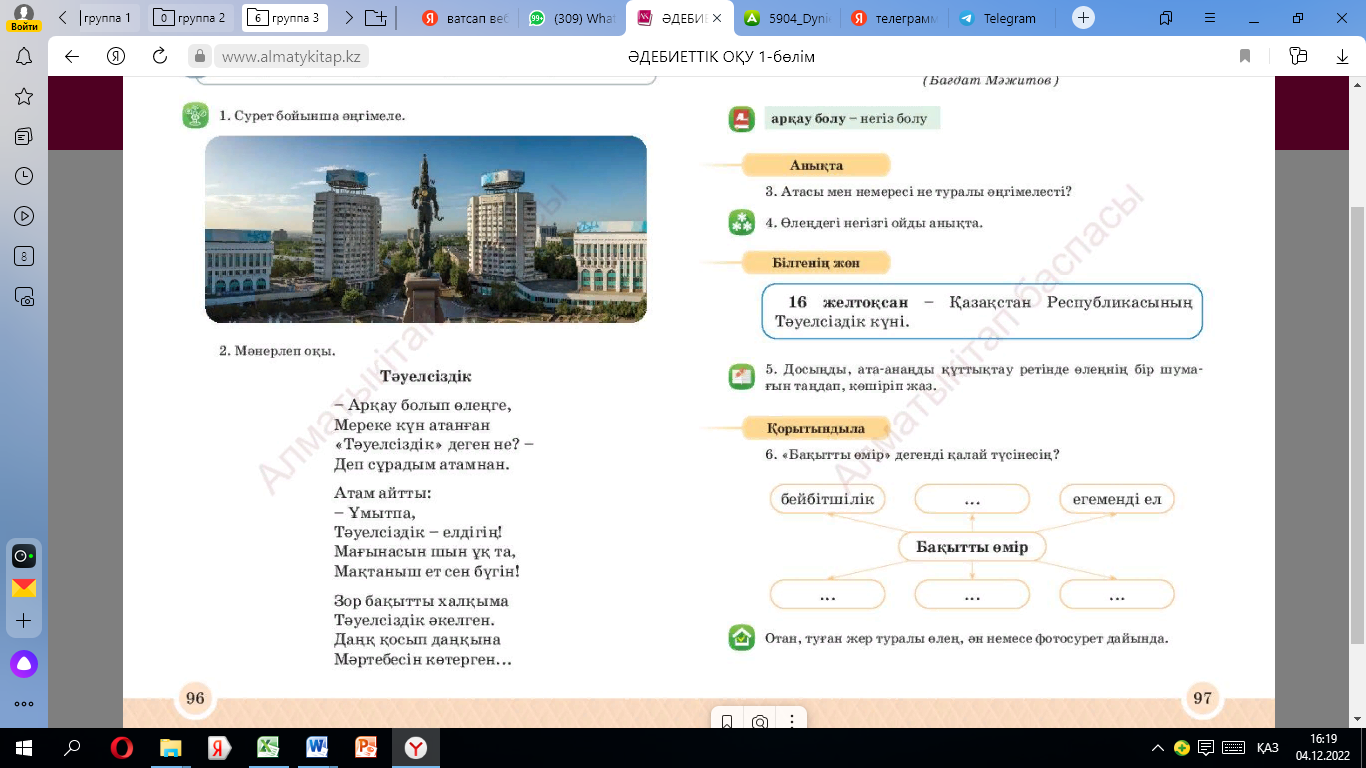The height and width of the screenshot is (768, 1366).
Task: Click the page scrollbar thumb
Action: (1358, 425)
